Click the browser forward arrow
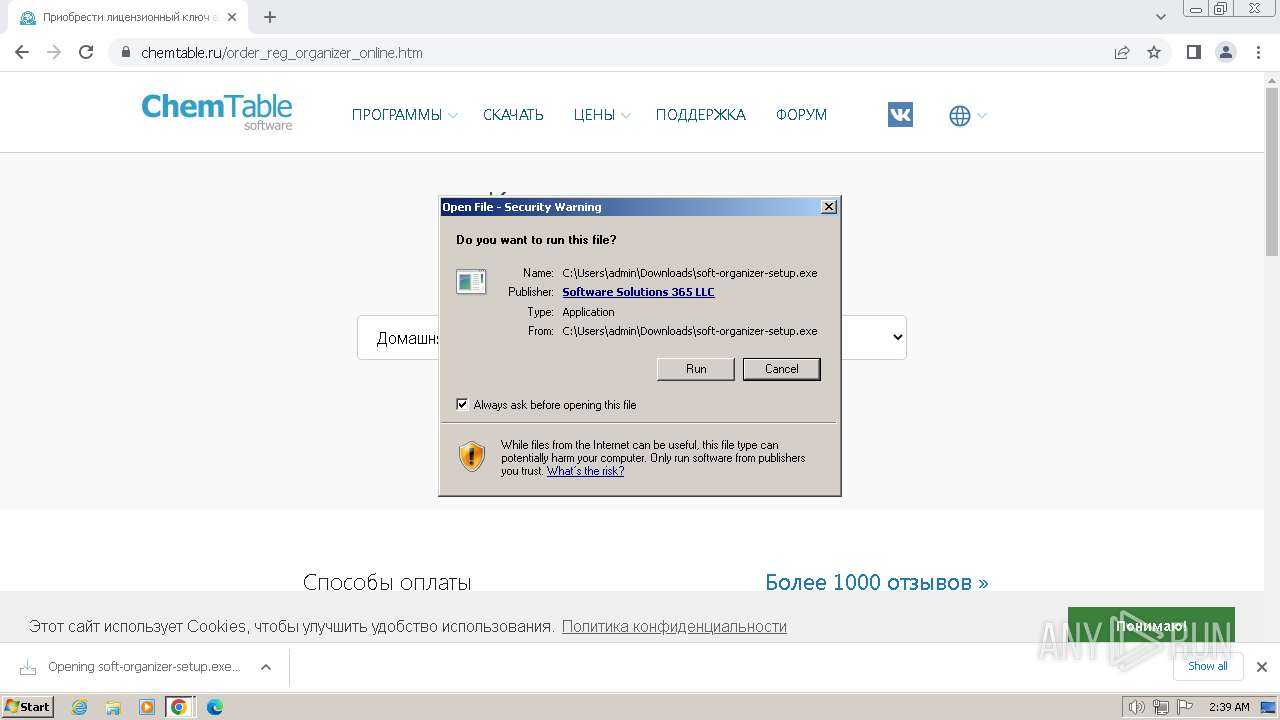This screenshot has height=720, width=1280. pyautogui.click(x=54, y=52)
